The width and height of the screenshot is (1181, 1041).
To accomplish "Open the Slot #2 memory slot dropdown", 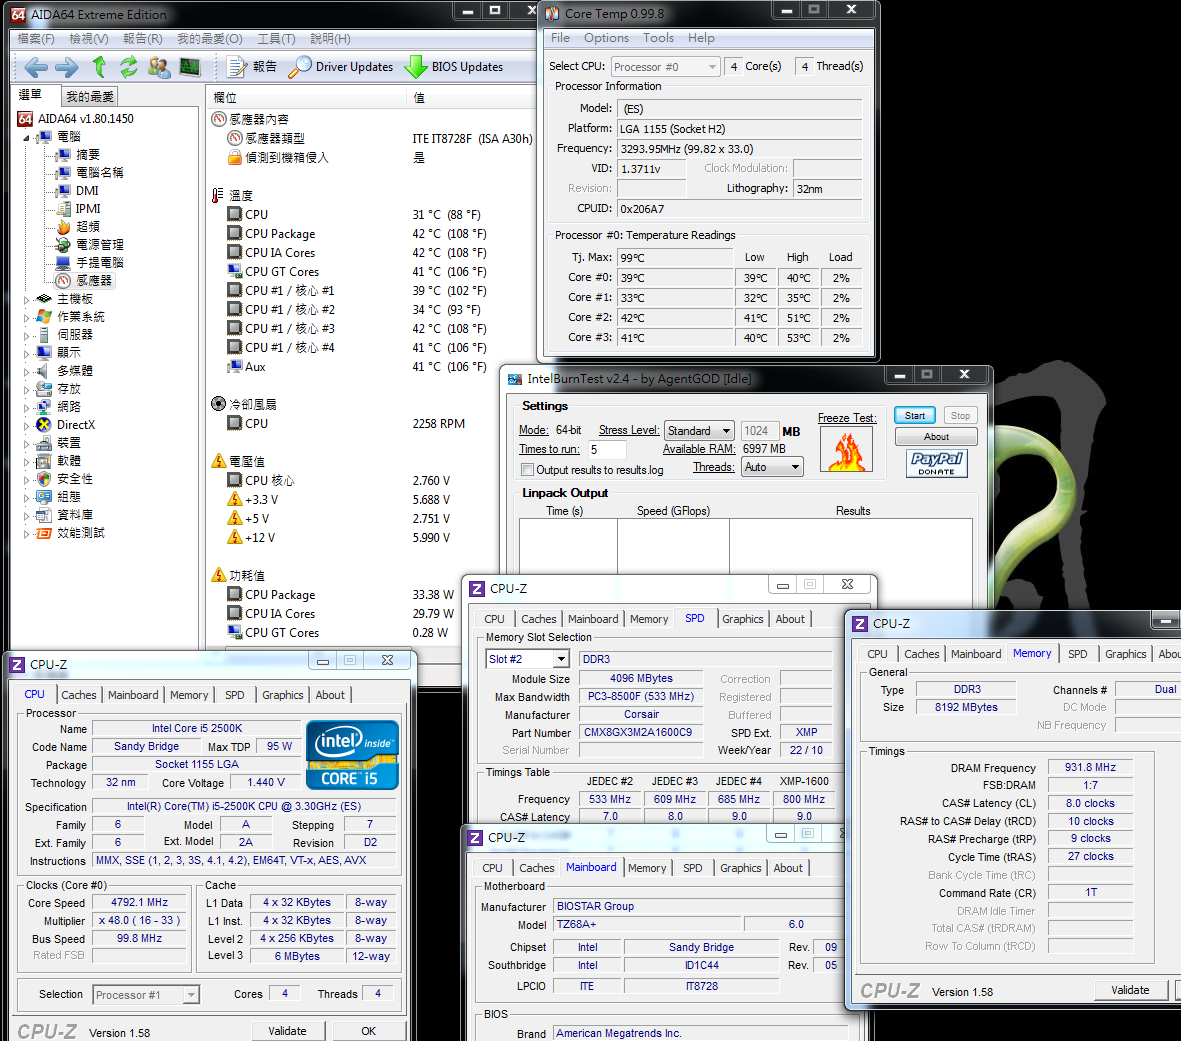I will (527, 659).
